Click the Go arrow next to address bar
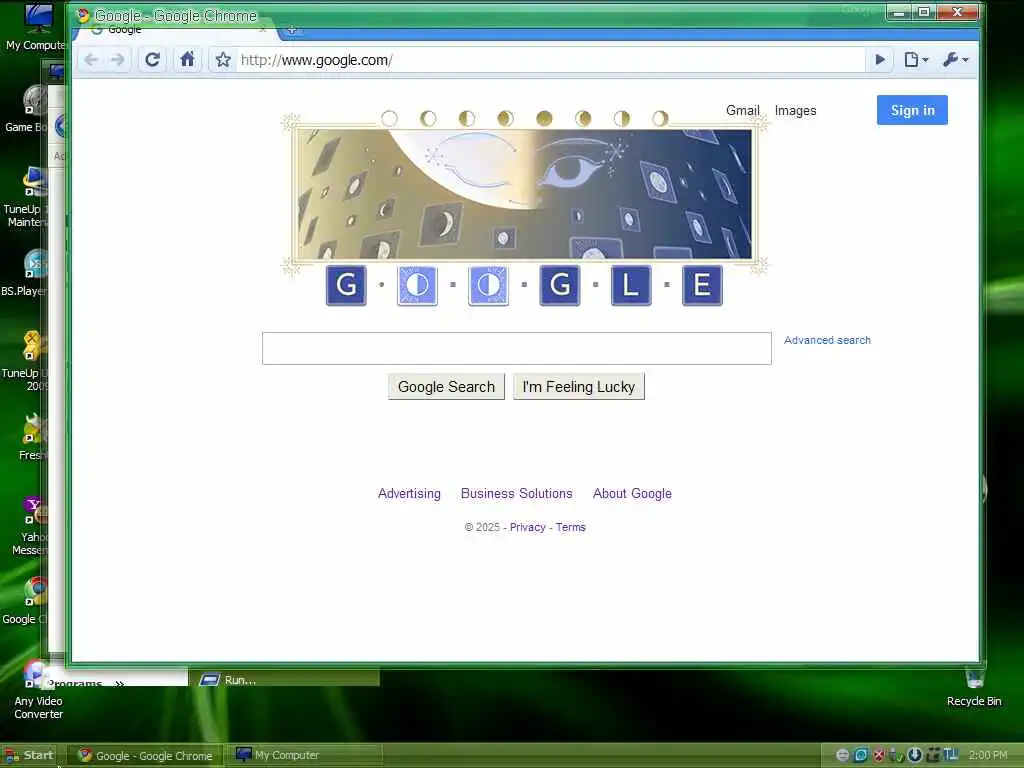 [880, 60]
